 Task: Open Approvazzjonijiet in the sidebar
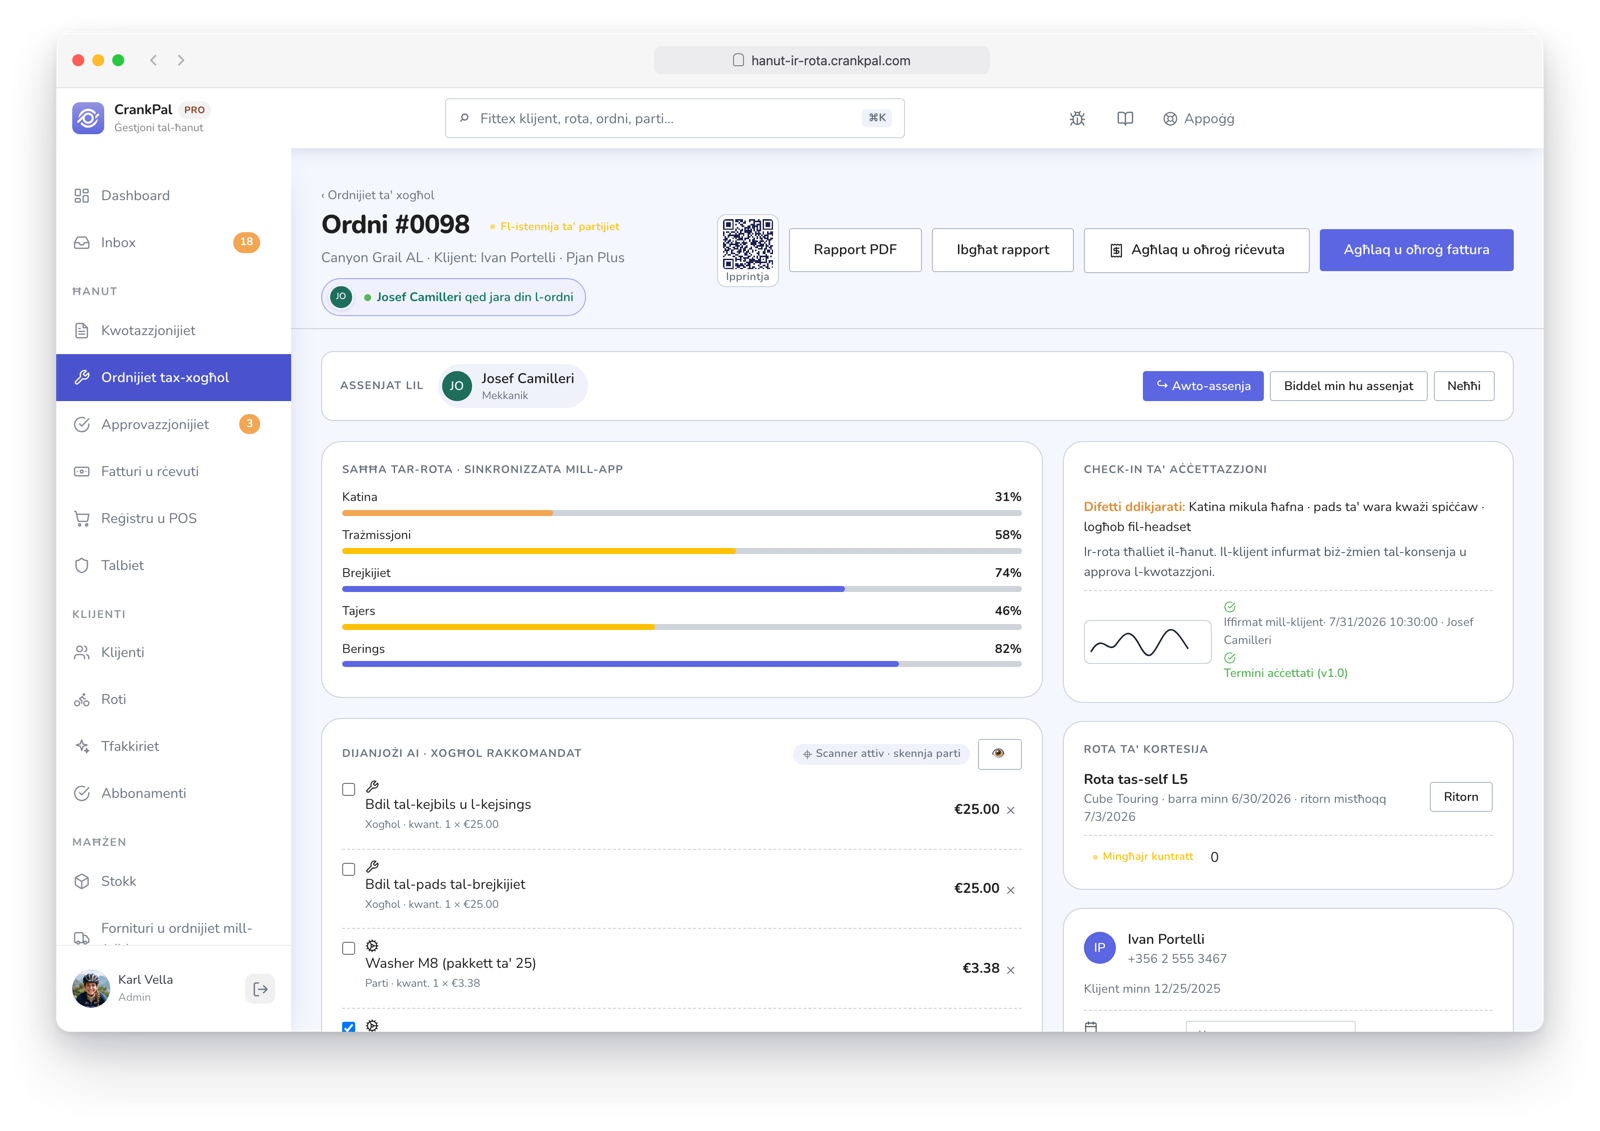click(x=173, y=424)
